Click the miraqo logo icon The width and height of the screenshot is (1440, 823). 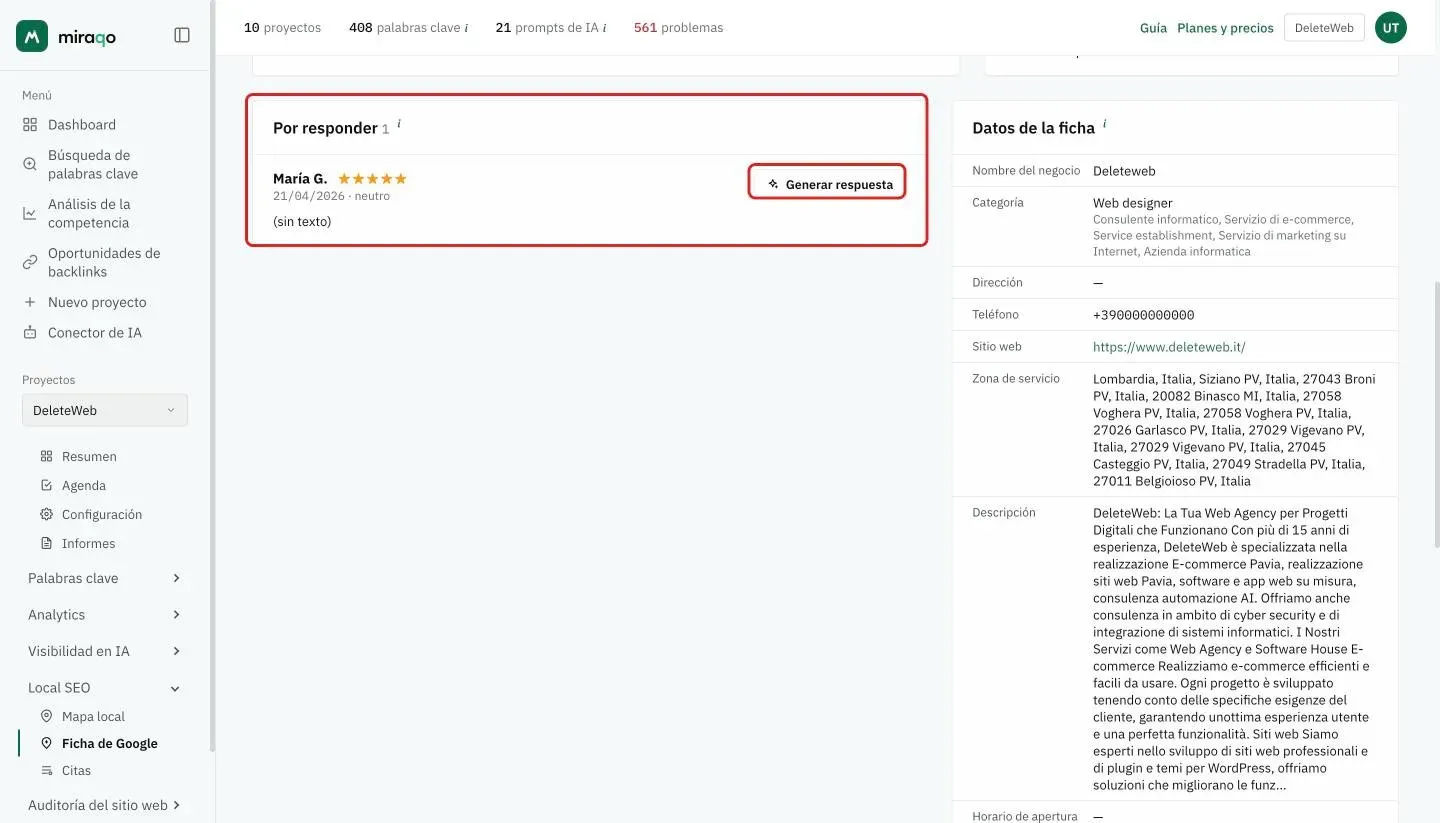[32, 36]
